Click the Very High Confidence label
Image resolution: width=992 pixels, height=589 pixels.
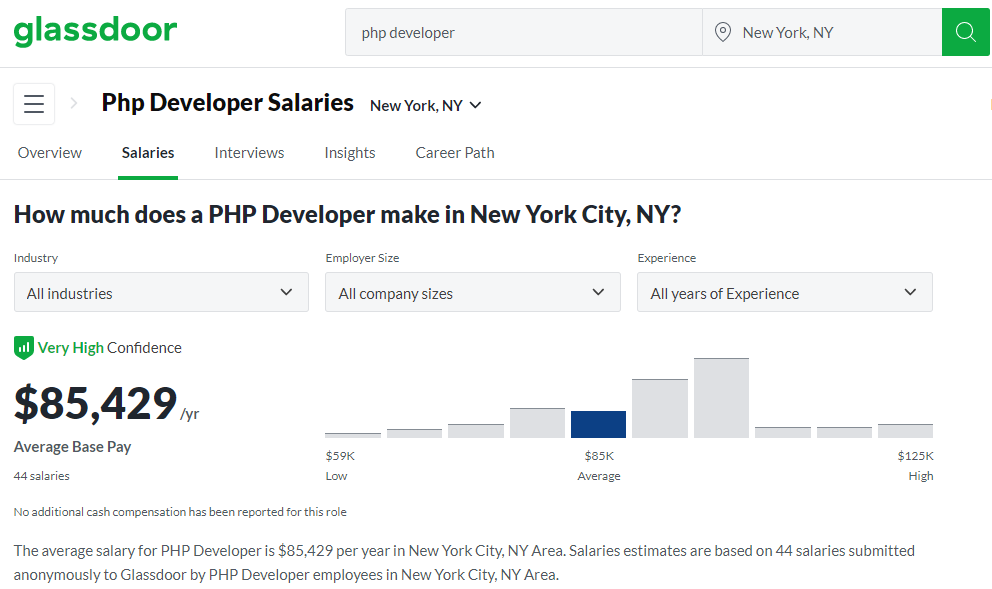click(x=109, y=348)
